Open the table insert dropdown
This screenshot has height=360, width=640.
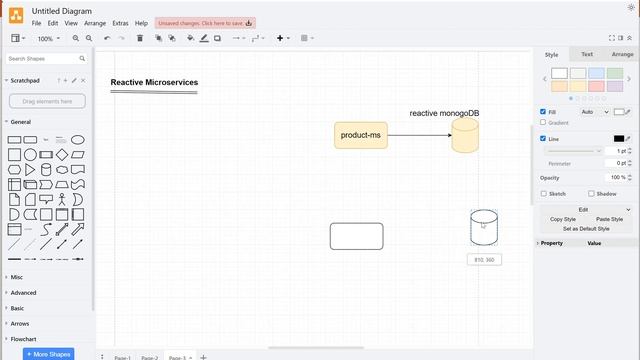click(307, 38)
